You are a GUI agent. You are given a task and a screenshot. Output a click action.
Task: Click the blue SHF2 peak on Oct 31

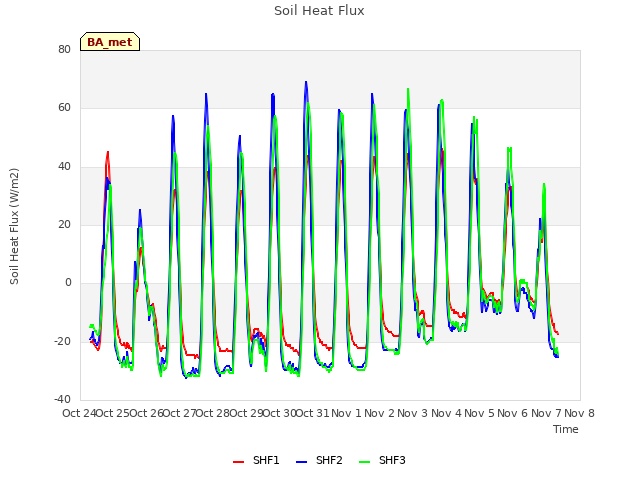pyautogui.click(x=306, y=82)
